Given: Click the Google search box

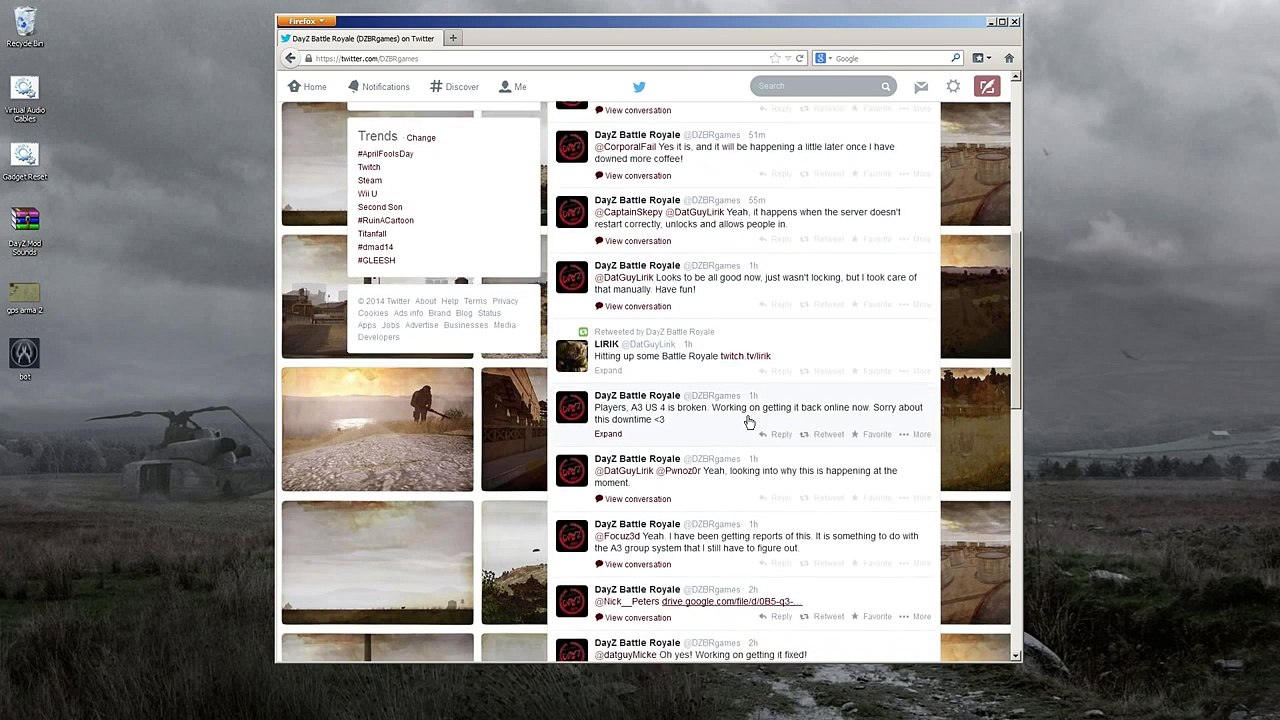Looking at the screenshot, I should (x=890, y=58).
